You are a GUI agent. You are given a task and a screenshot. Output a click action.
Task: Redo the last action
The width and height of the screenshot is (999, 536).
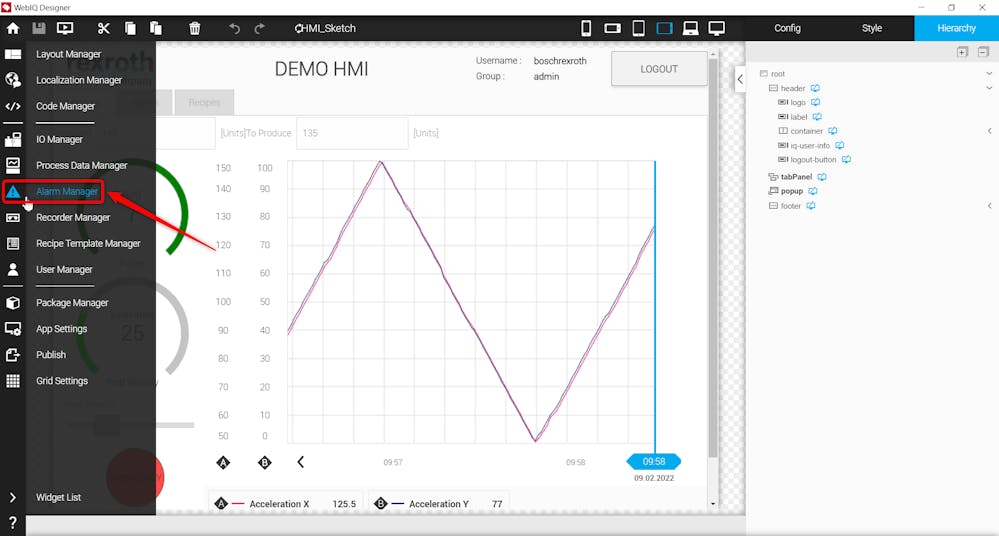pyautogui.click(x=259, y=28)
